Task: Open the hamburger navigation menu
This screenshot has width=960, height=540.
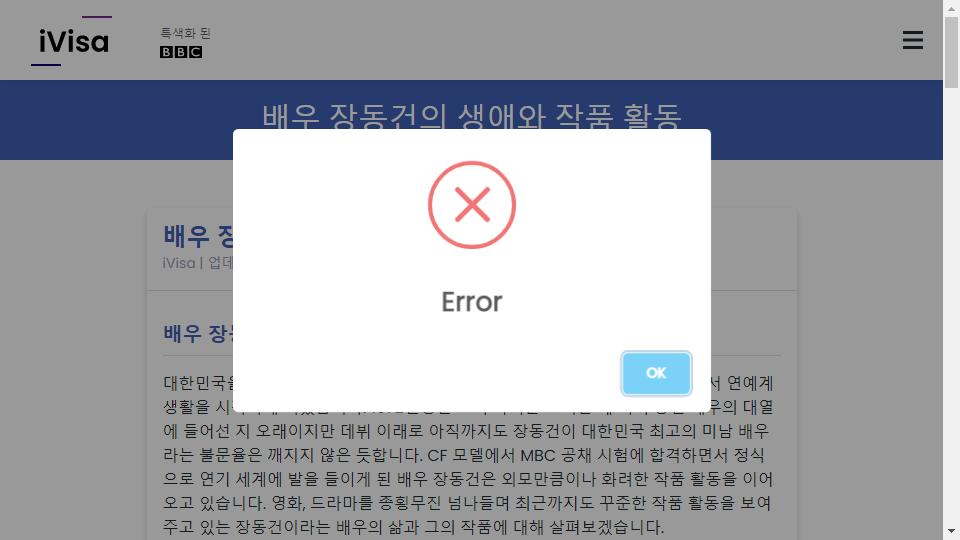Action: coord(912,40)
